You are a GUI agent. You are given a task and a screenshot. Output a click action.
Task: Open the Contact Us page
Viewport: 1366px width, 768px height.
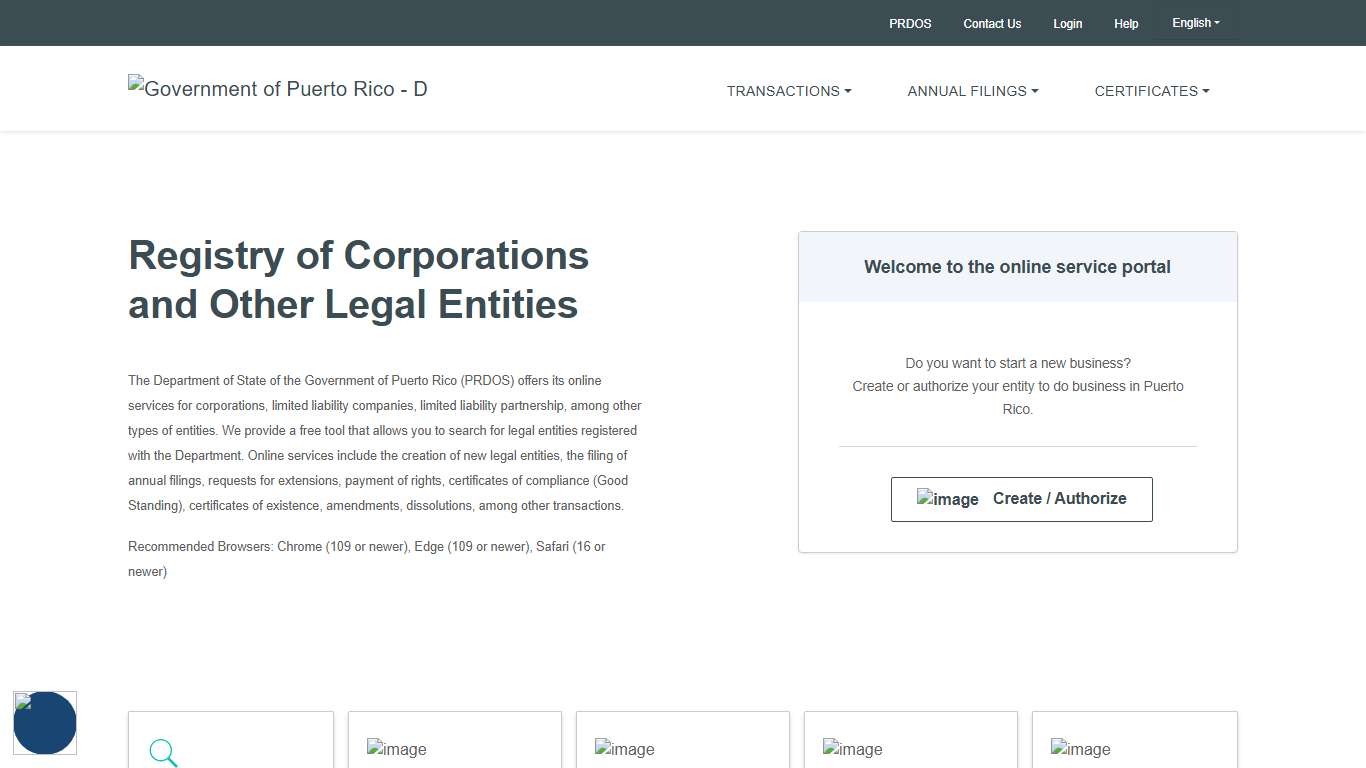click(x=992, y=23)
